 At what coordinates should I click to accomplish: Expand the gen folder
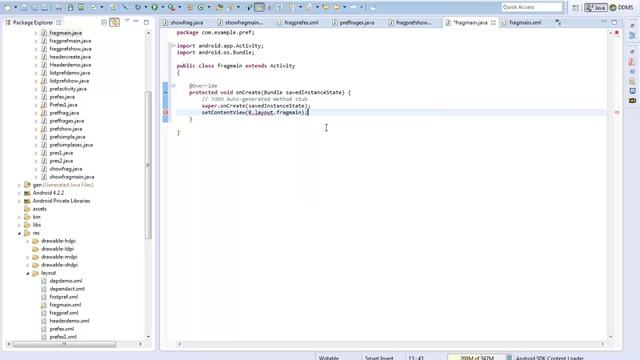19,185
